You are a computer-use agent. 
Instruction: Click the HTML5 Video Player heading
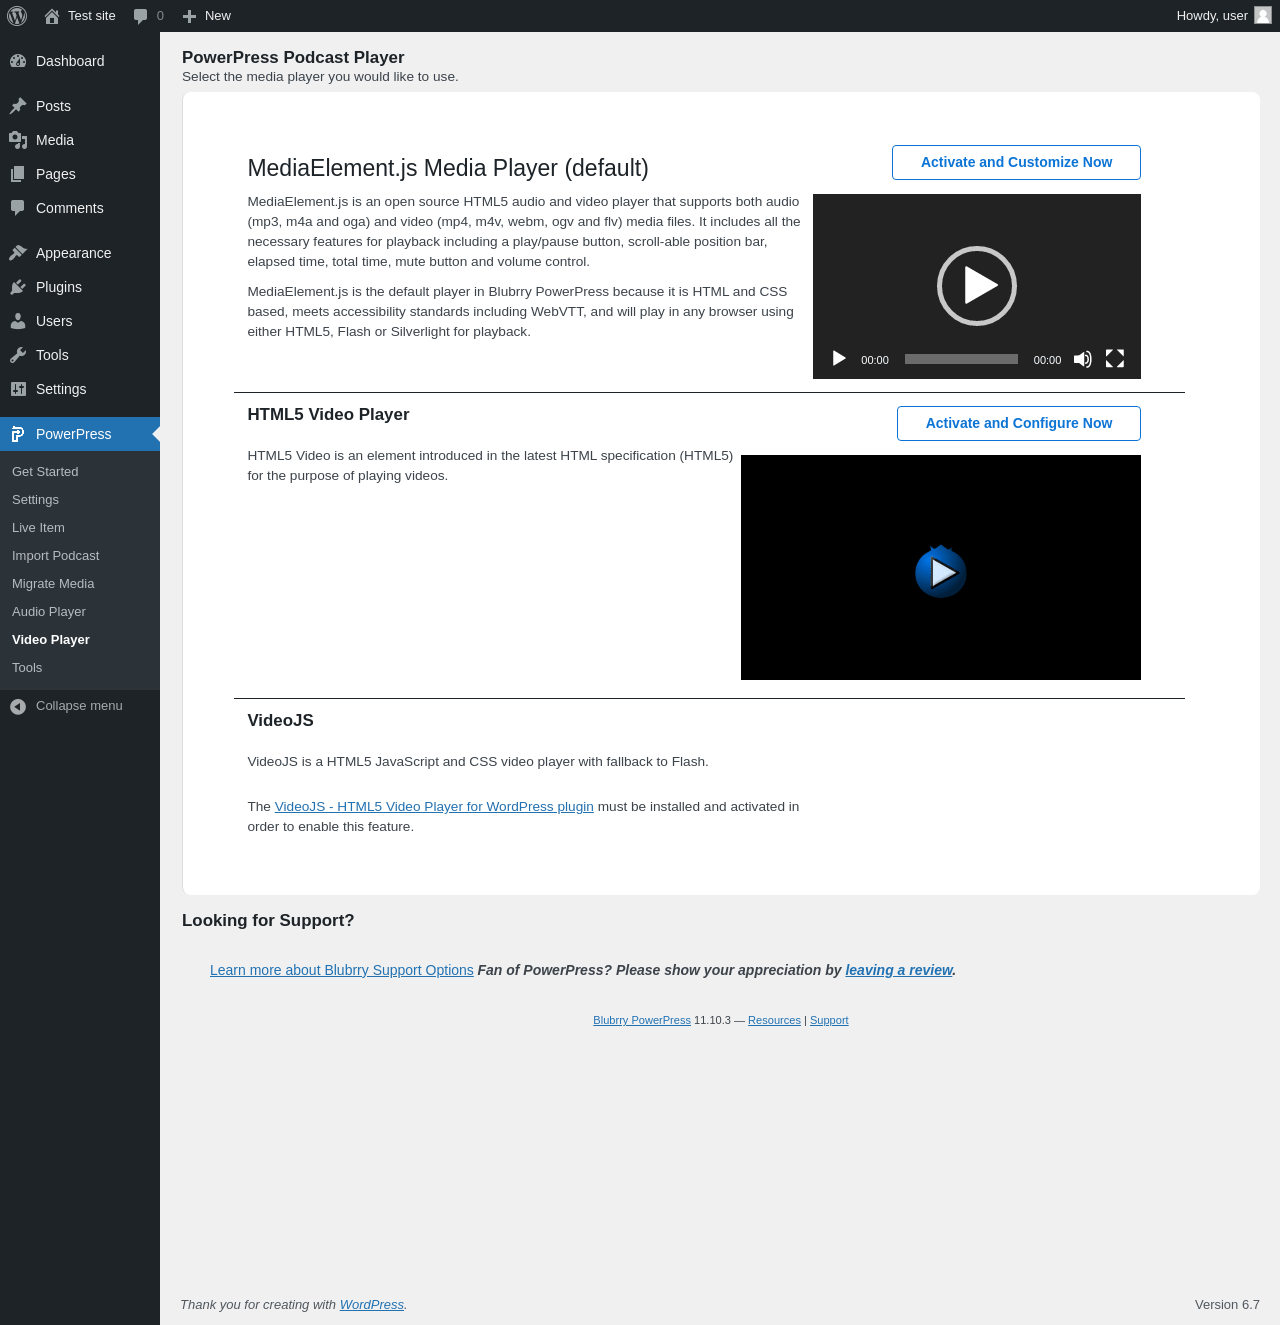click(x=328, y=415)
